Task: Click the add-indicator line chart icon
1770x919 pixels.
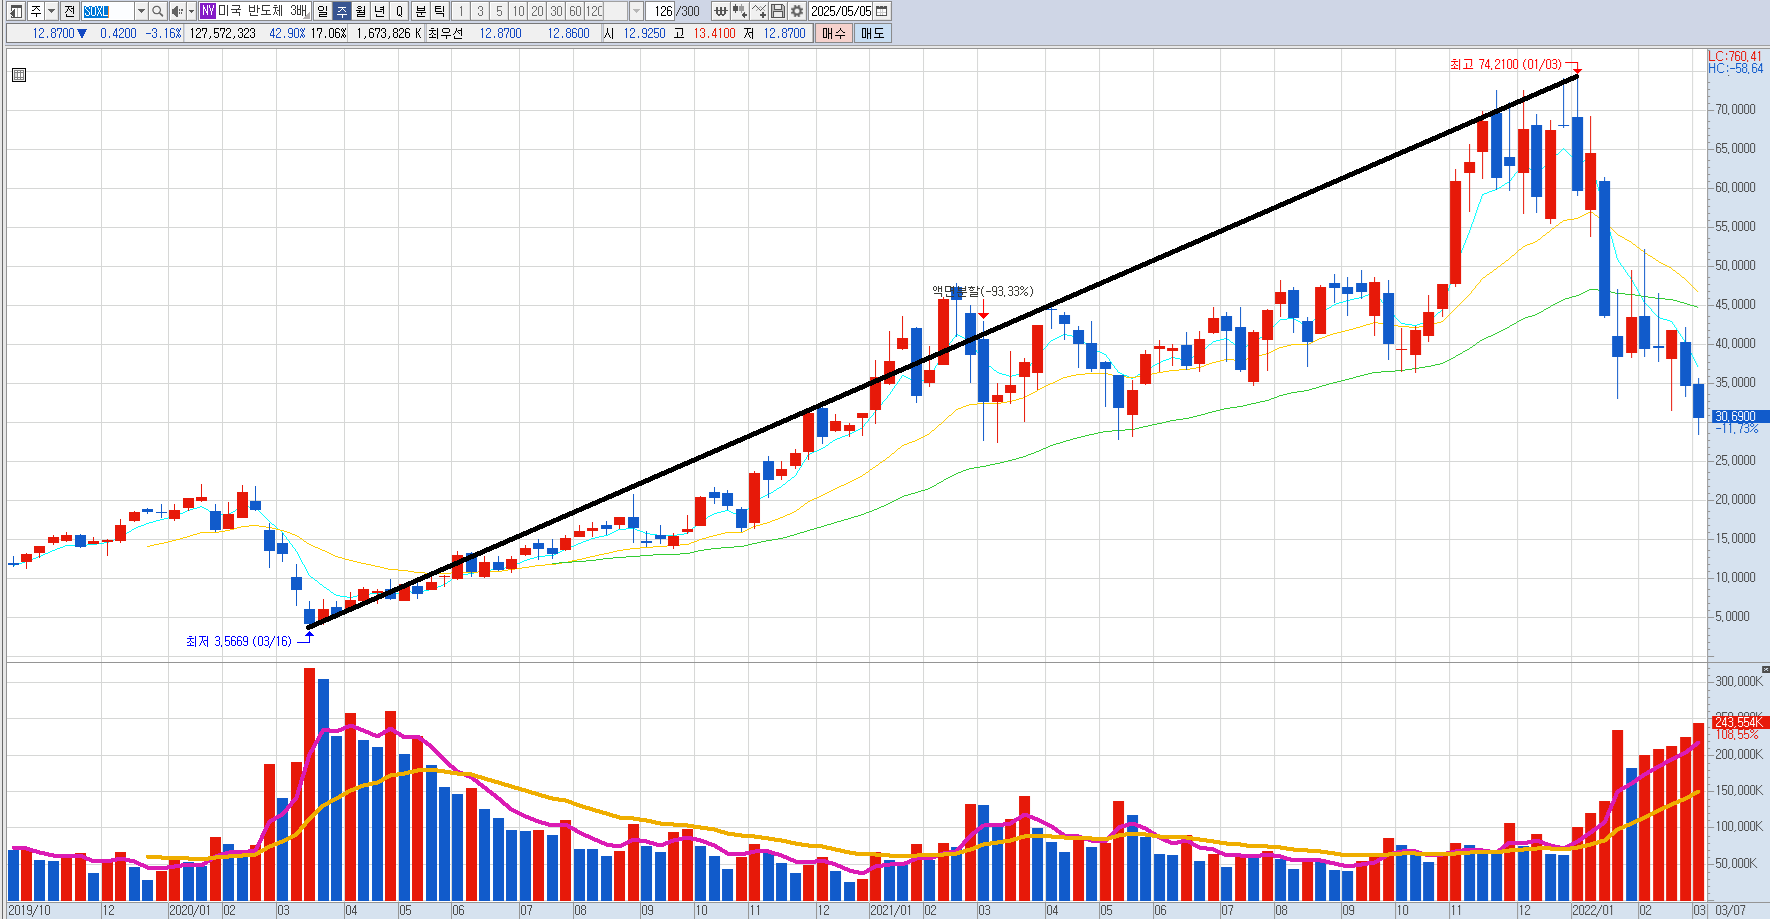Action: pyautogui.click(x=759, y=11)
